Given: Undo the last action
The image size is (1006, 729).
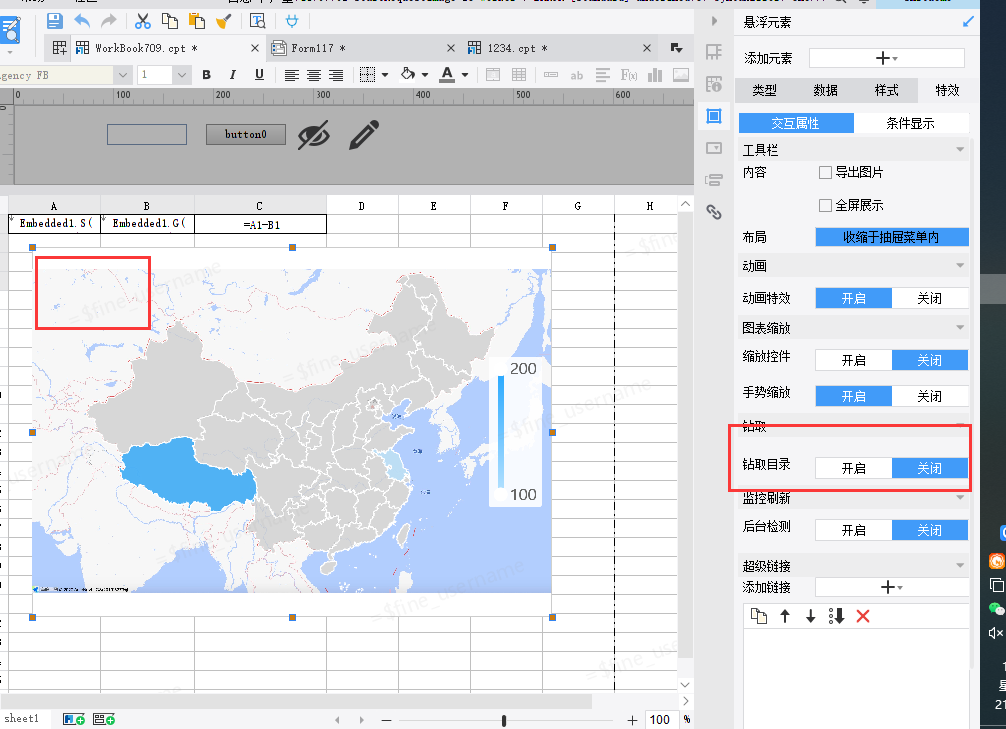Looking at the screenshot, I should [x=82, y=21].
